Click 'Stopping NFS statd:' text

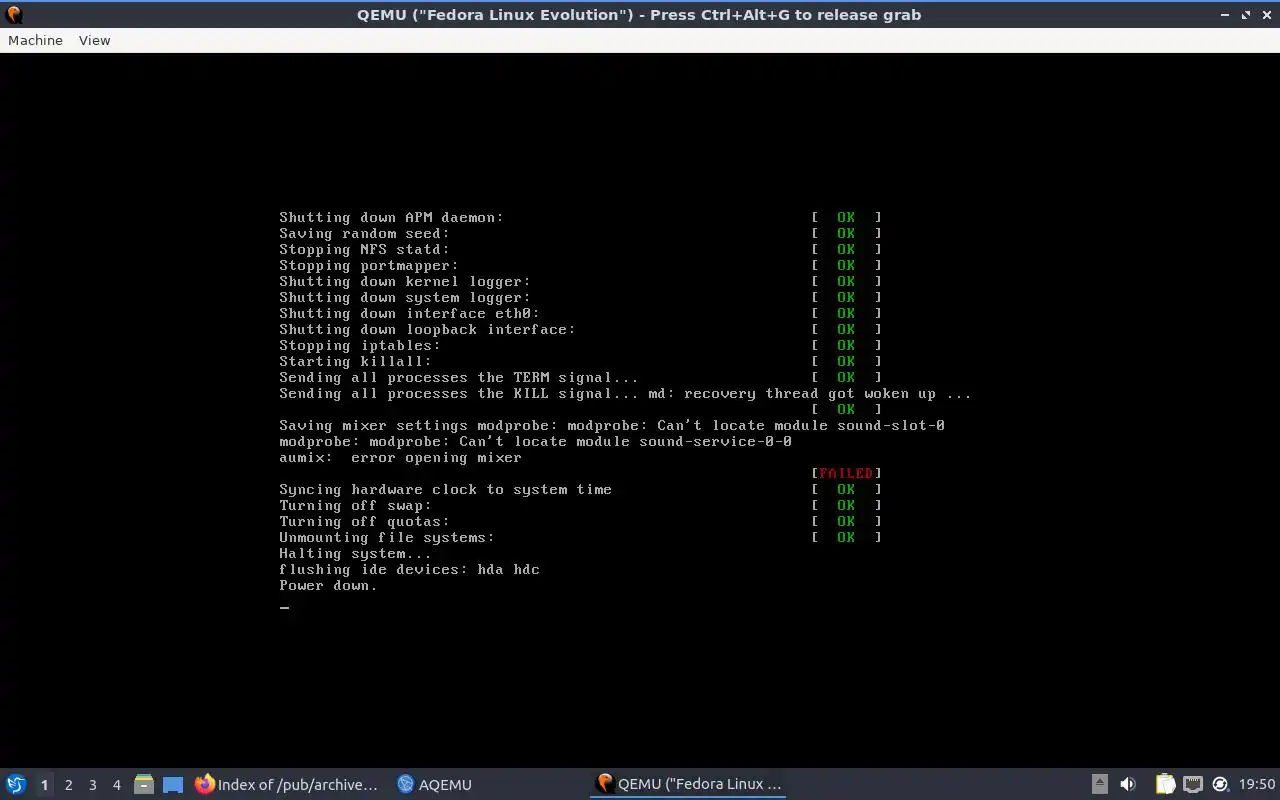[364, 249]
